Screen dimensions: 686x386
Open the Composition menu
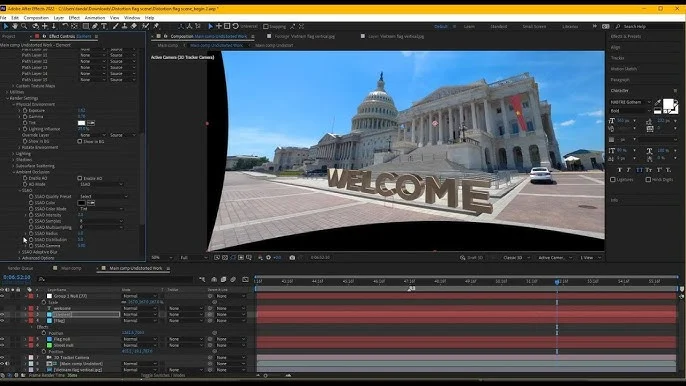pos(36,18)
